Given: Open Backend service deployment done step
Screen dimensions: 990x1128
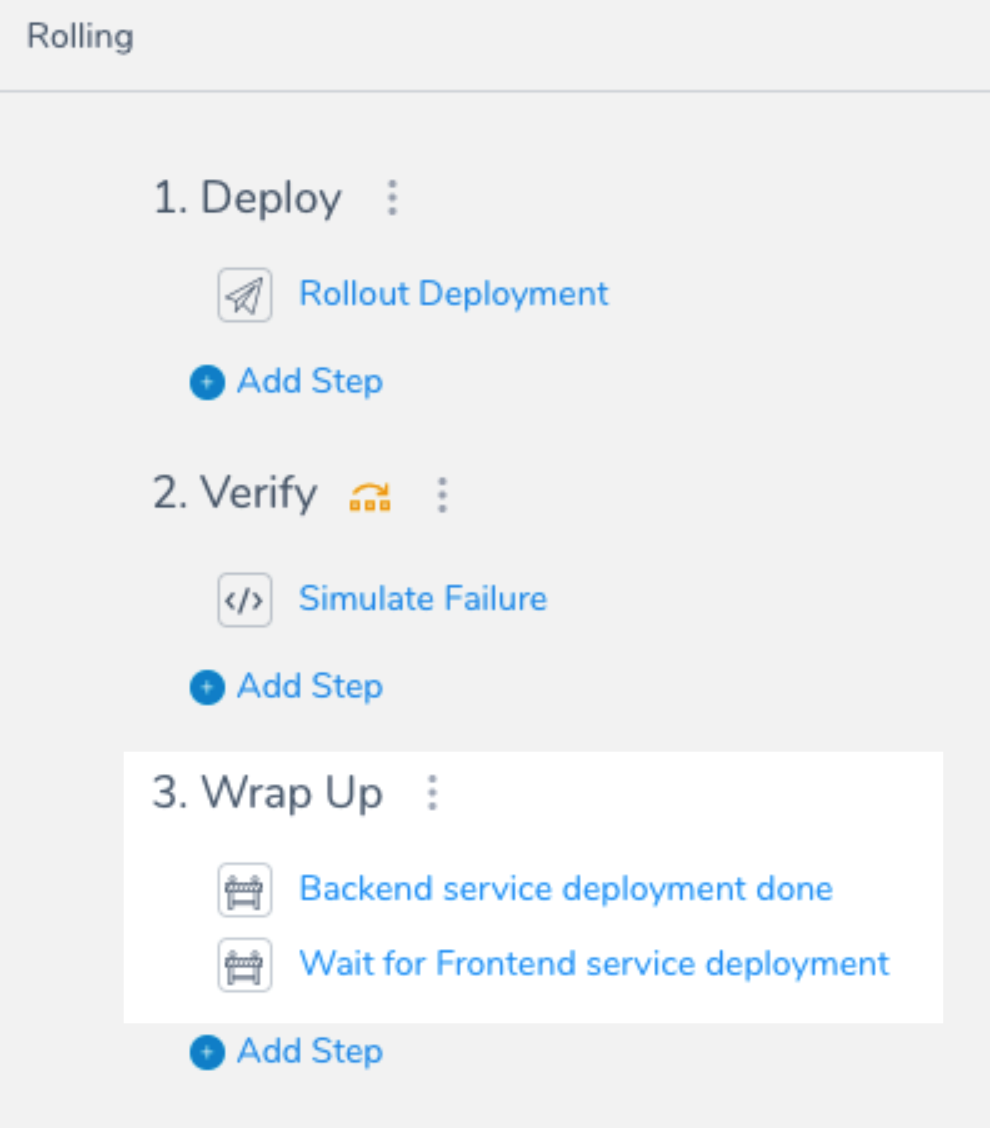Looking at the screenshot, I should click(x=566, y=888).
